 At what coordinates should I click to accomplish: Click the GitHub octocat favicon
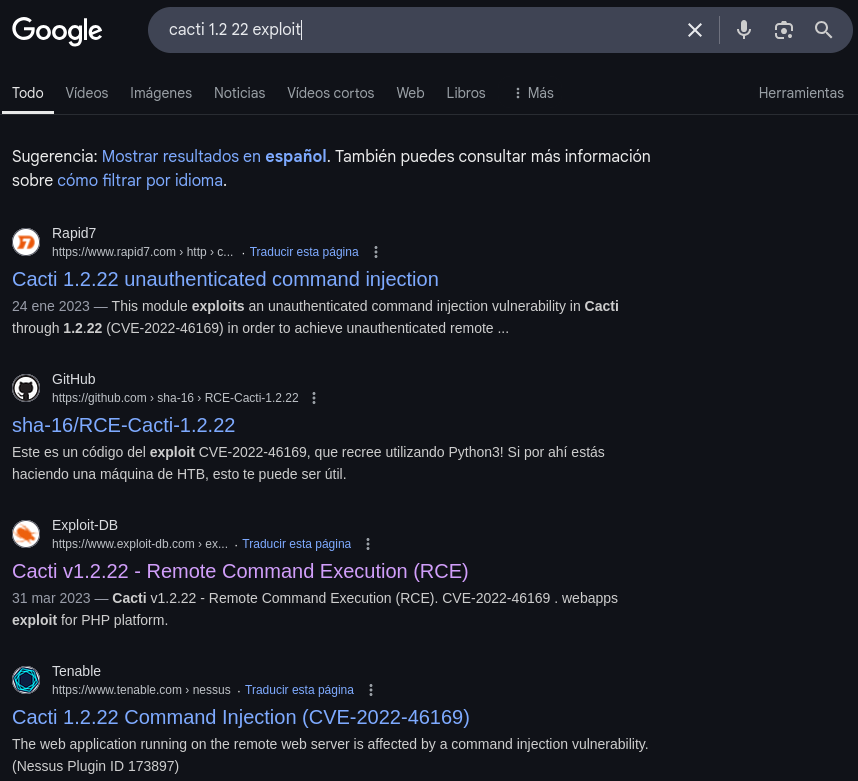26,388
